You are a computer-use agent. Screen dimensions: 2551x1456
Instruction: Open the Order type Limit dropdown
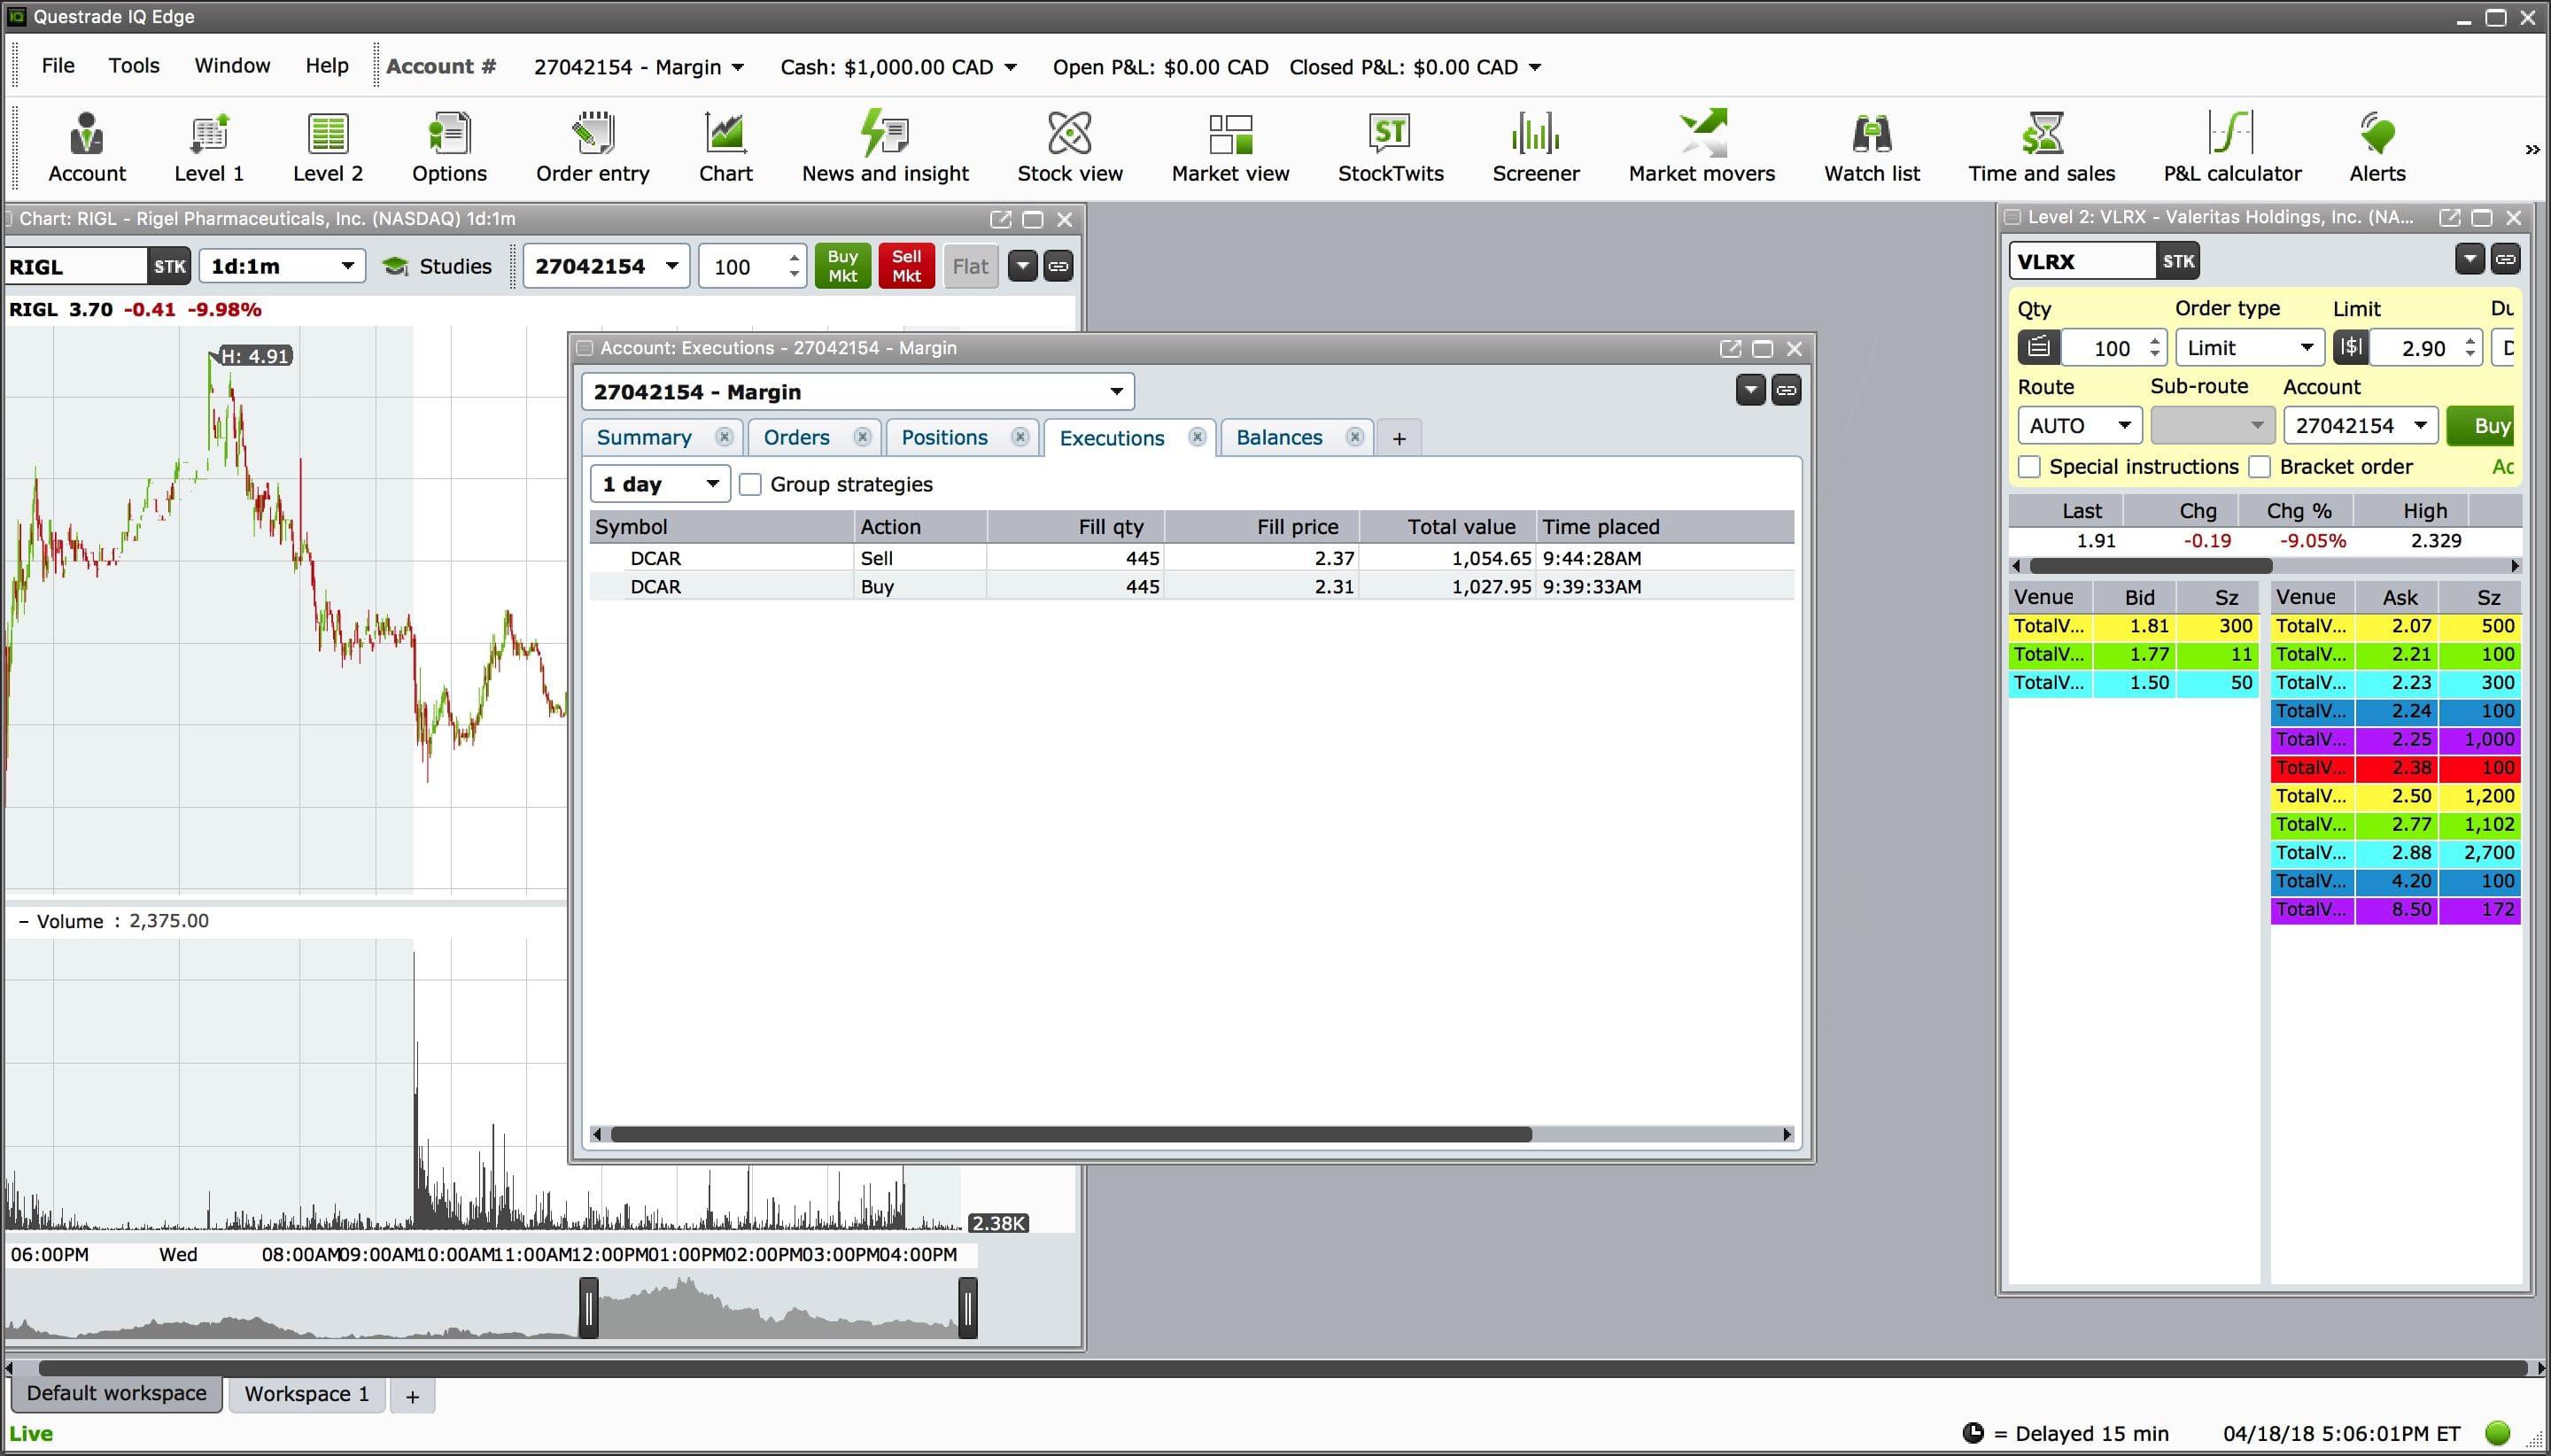[2251, 348]
